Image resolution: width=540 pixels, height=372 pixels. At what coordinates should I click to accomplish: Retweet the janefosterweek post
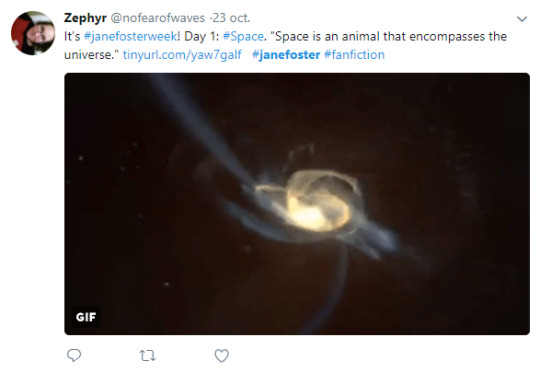coord(148,355)
